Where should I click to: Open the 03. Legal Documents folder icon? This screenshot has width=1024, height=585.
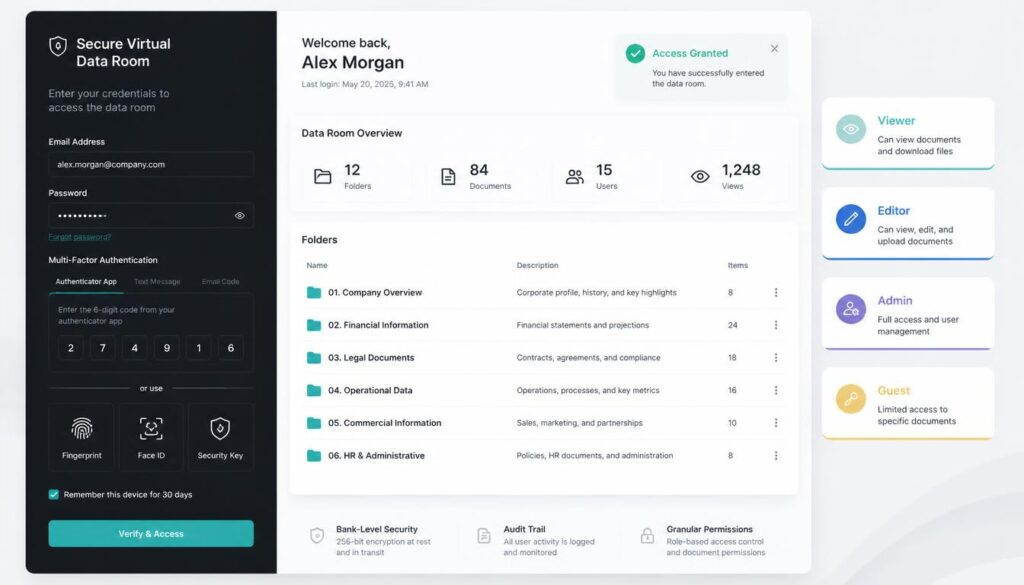pyautogui.click(x=314, y=358)
